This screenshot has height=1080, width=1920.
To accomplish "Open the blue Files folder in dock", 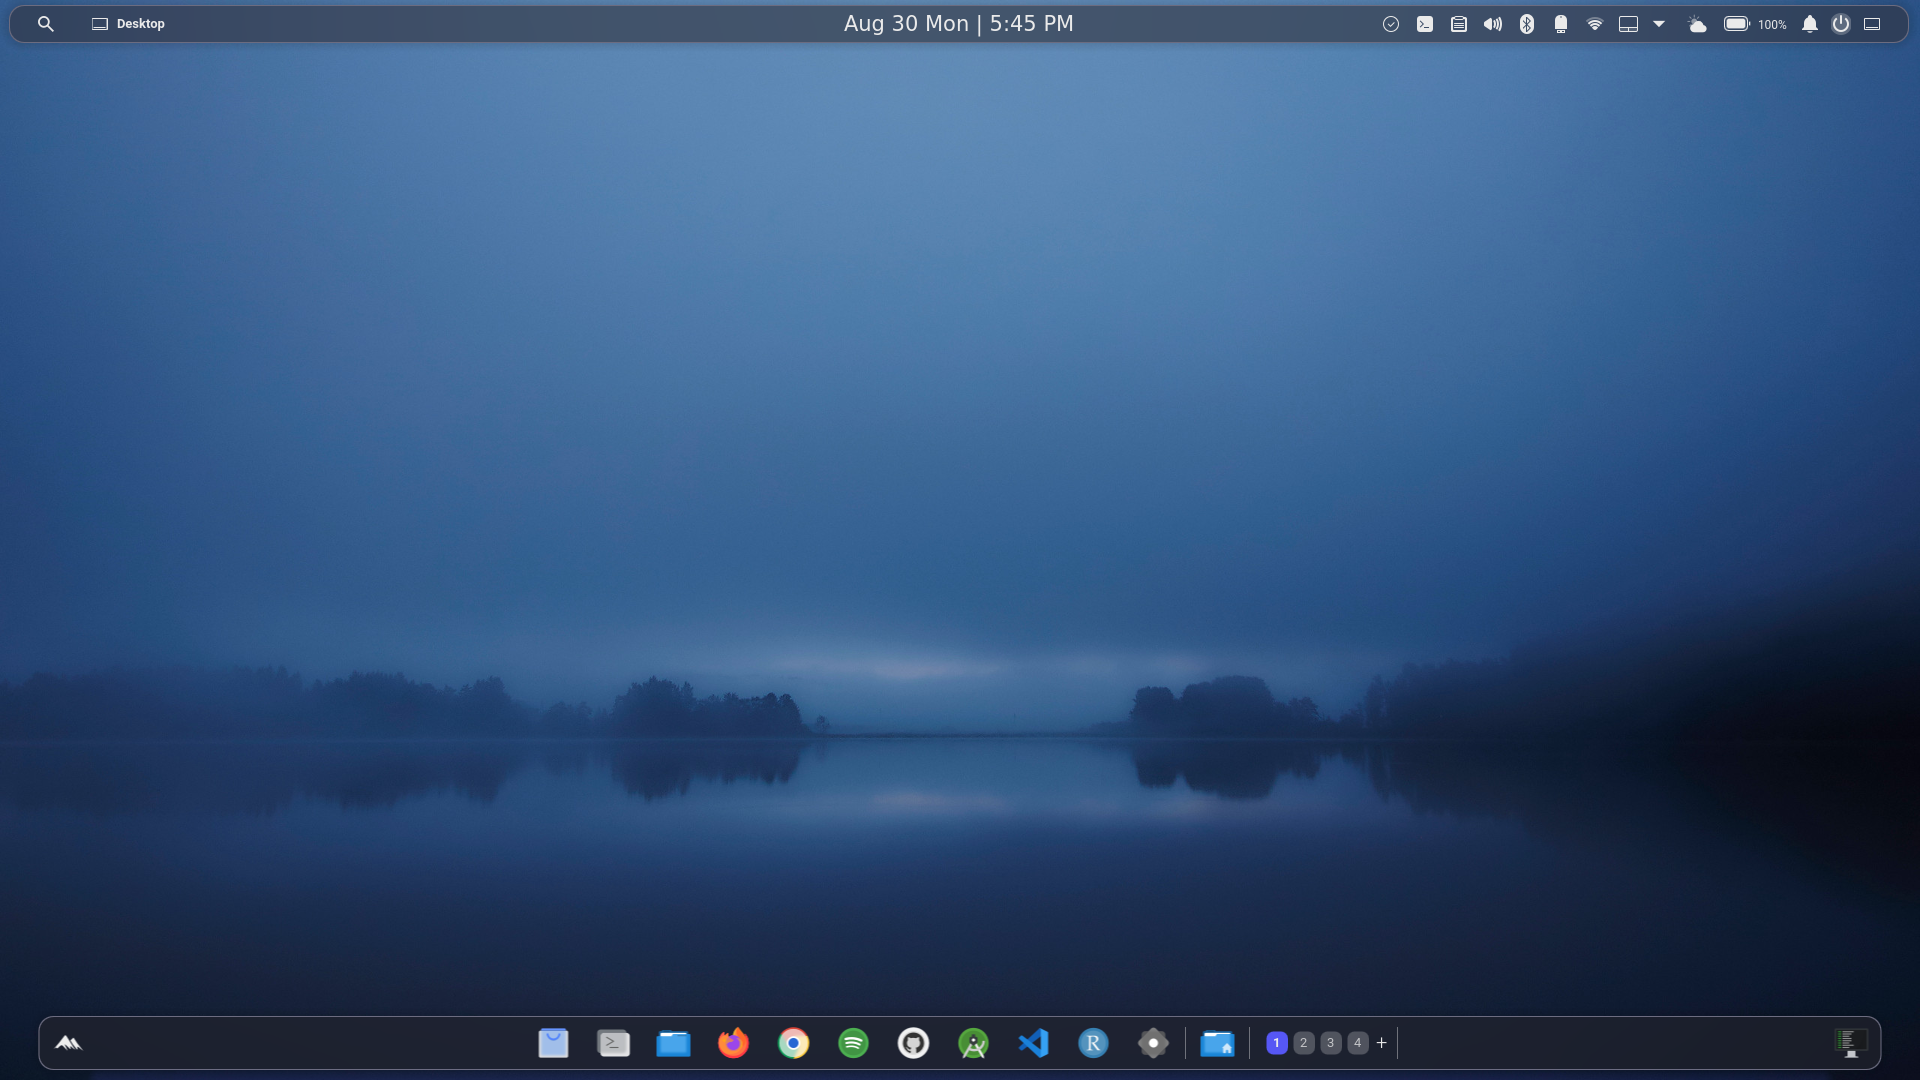I will (x=673, y=1043).
